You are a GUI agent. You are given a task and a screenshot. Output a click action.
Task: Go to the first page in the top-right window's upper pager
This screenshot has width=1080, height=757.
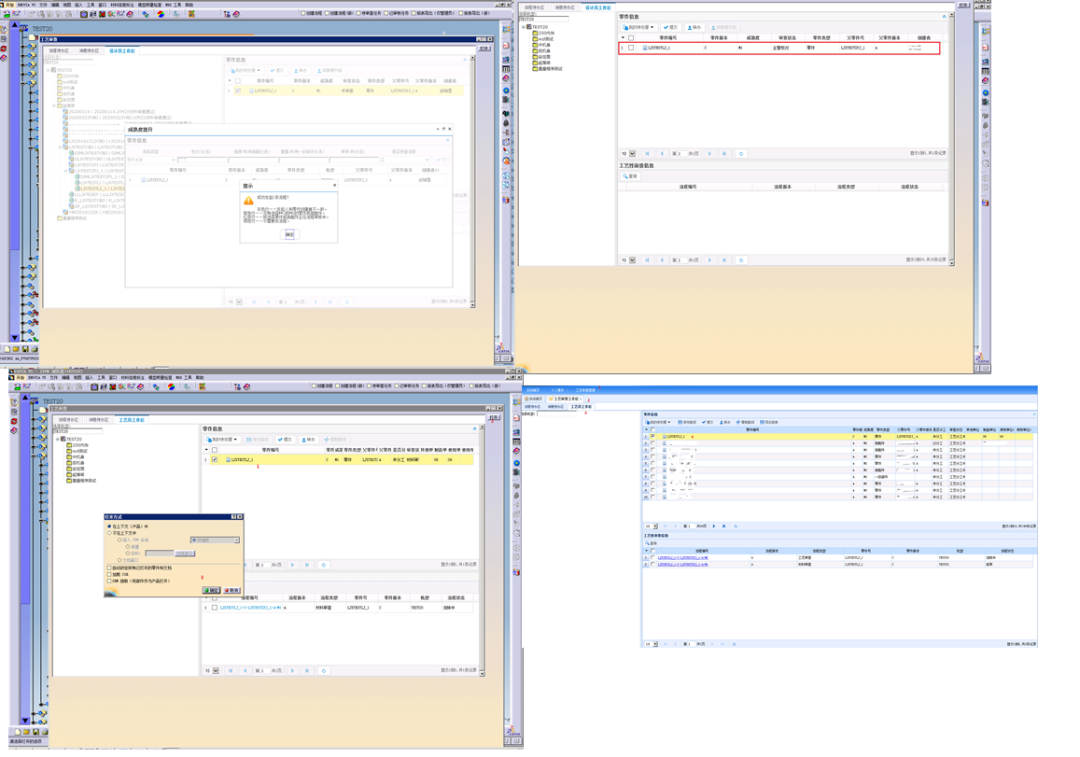(x=647, y=154)
